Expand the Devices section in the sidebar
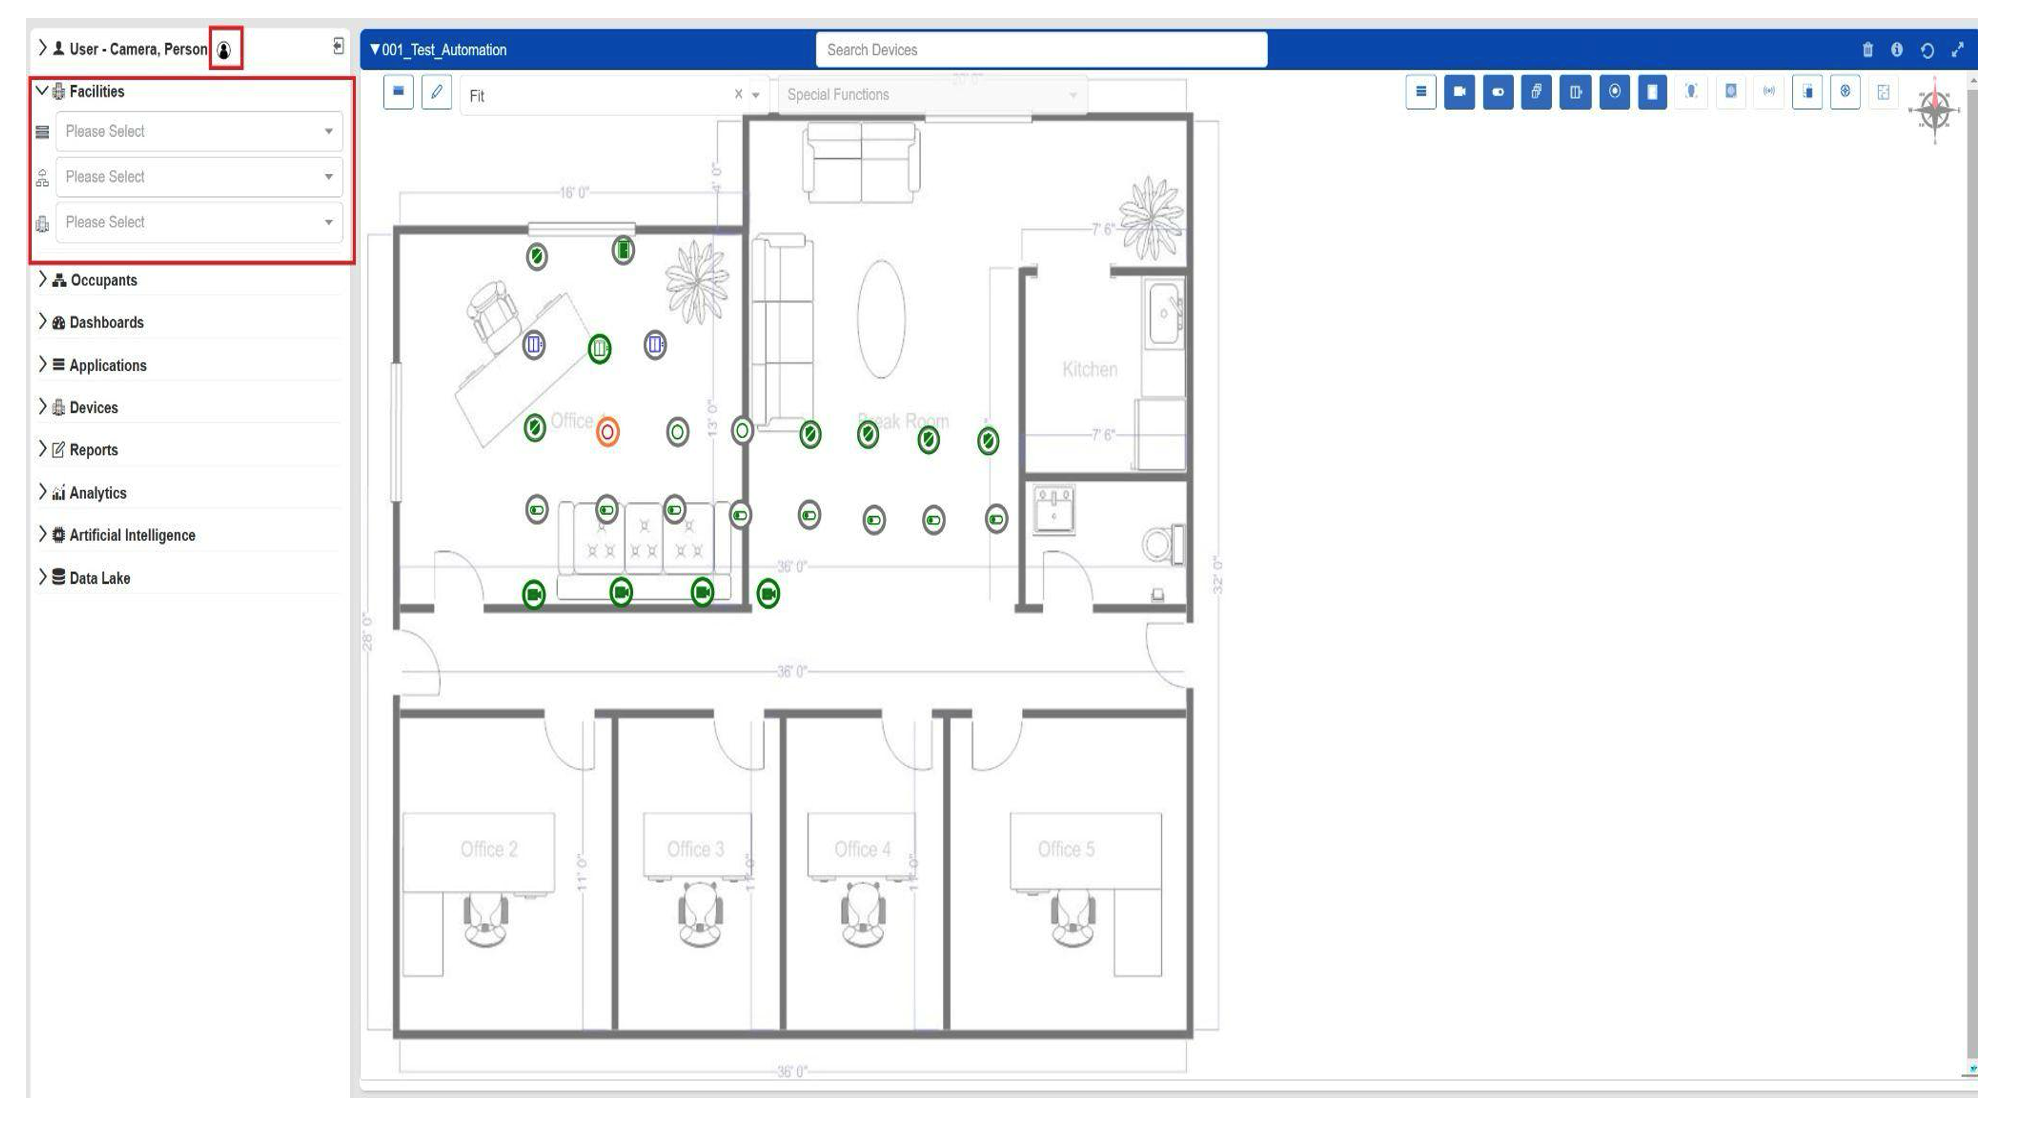Image resolution: width=2028 pixels, height=1128 pixels. pos(92,407)
